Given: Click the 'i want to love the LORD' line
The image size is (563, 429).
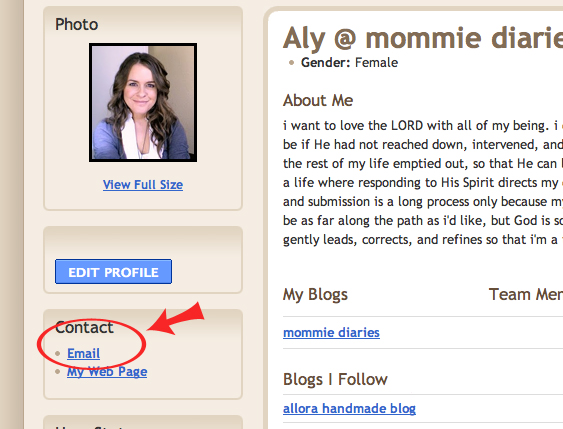Looking at the screenshot, I should [x=423, y=126].
